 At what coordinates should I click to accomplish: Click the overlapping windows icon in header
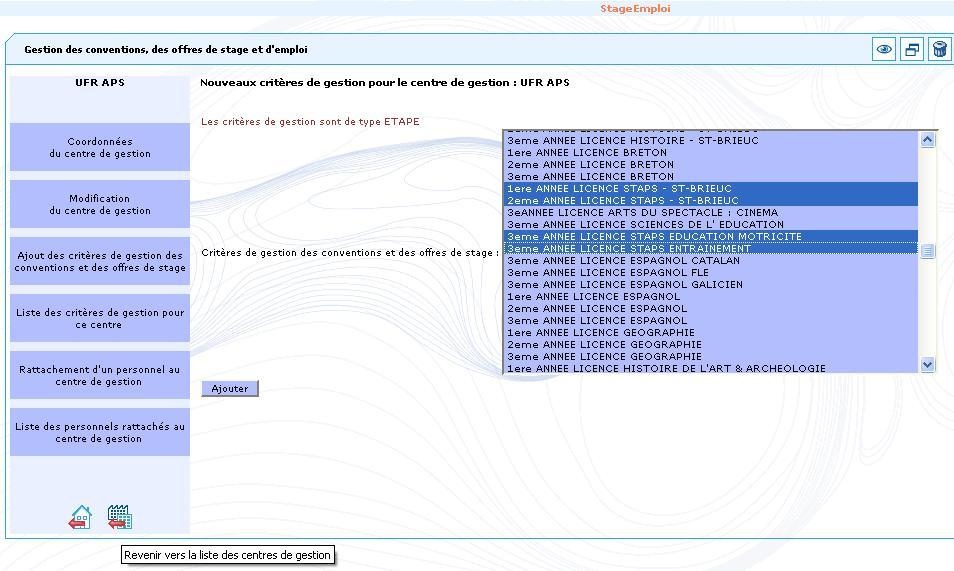[911, 50]
